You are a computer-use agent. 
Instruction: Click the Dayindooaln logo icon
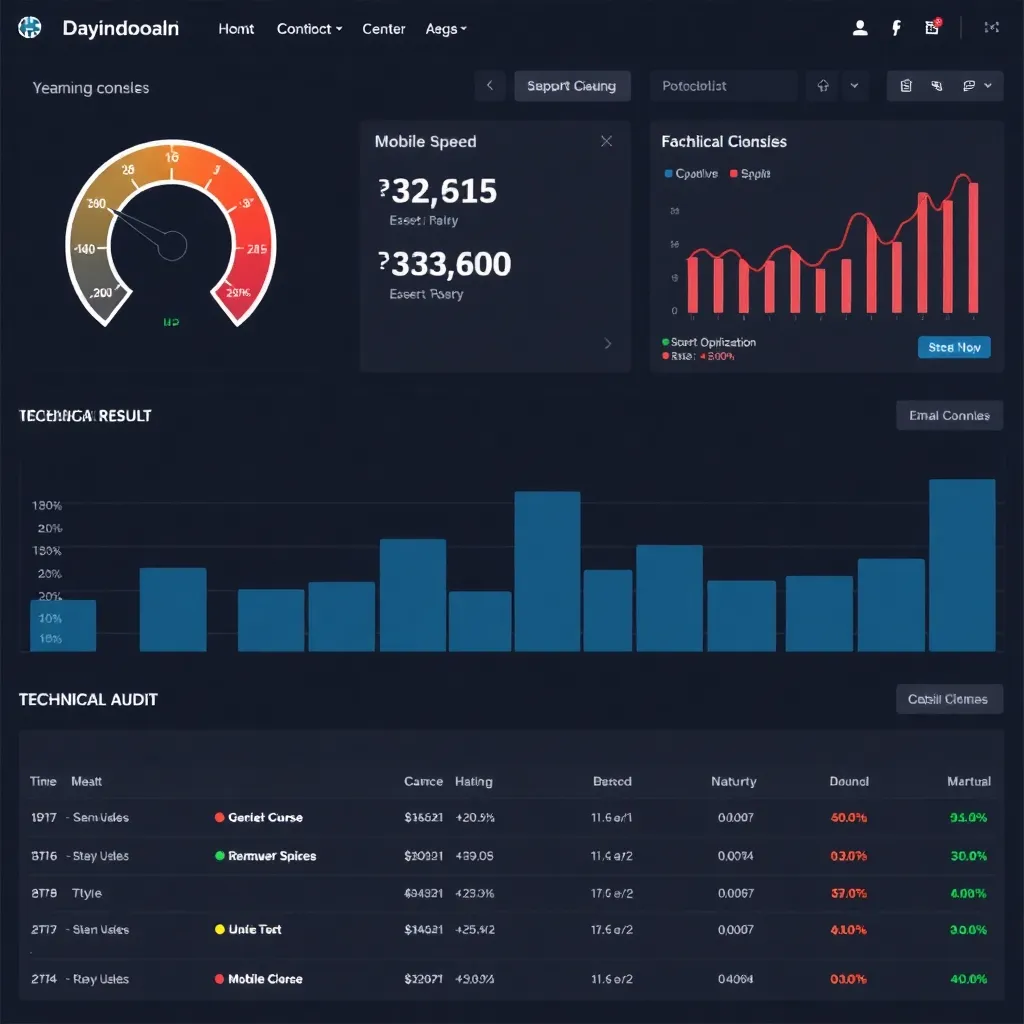pos(29,27)
